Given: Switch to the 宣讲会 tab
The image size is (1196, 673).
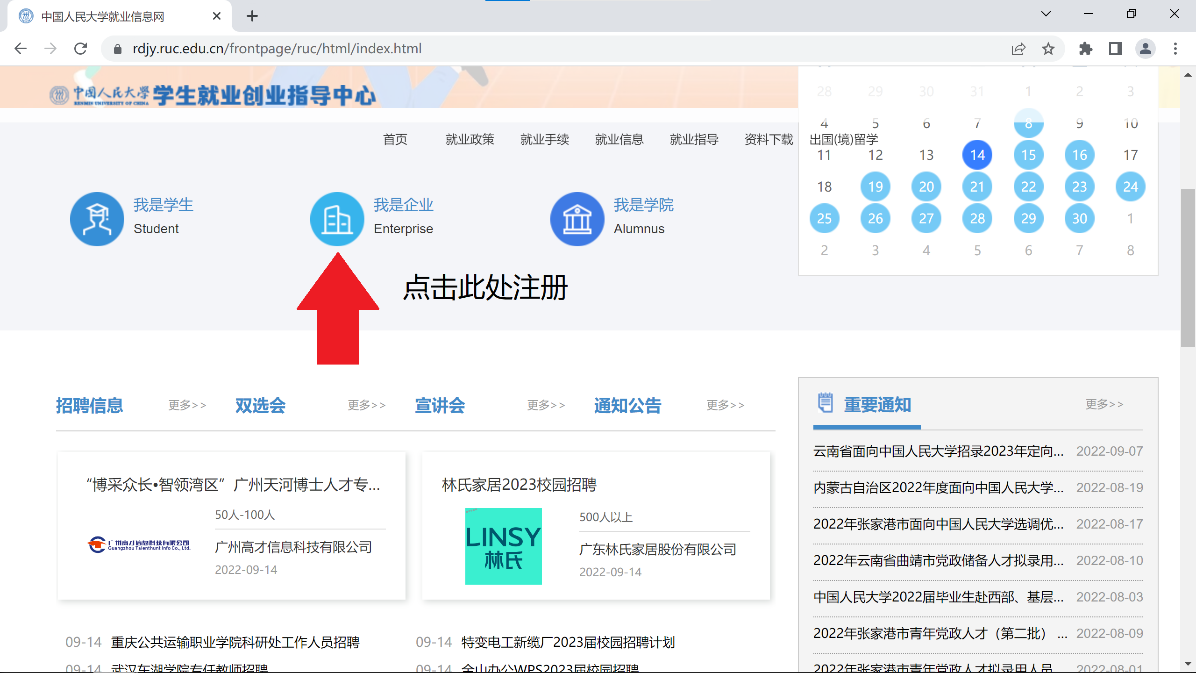Looking at the screenshot, I should pos(440,405).
